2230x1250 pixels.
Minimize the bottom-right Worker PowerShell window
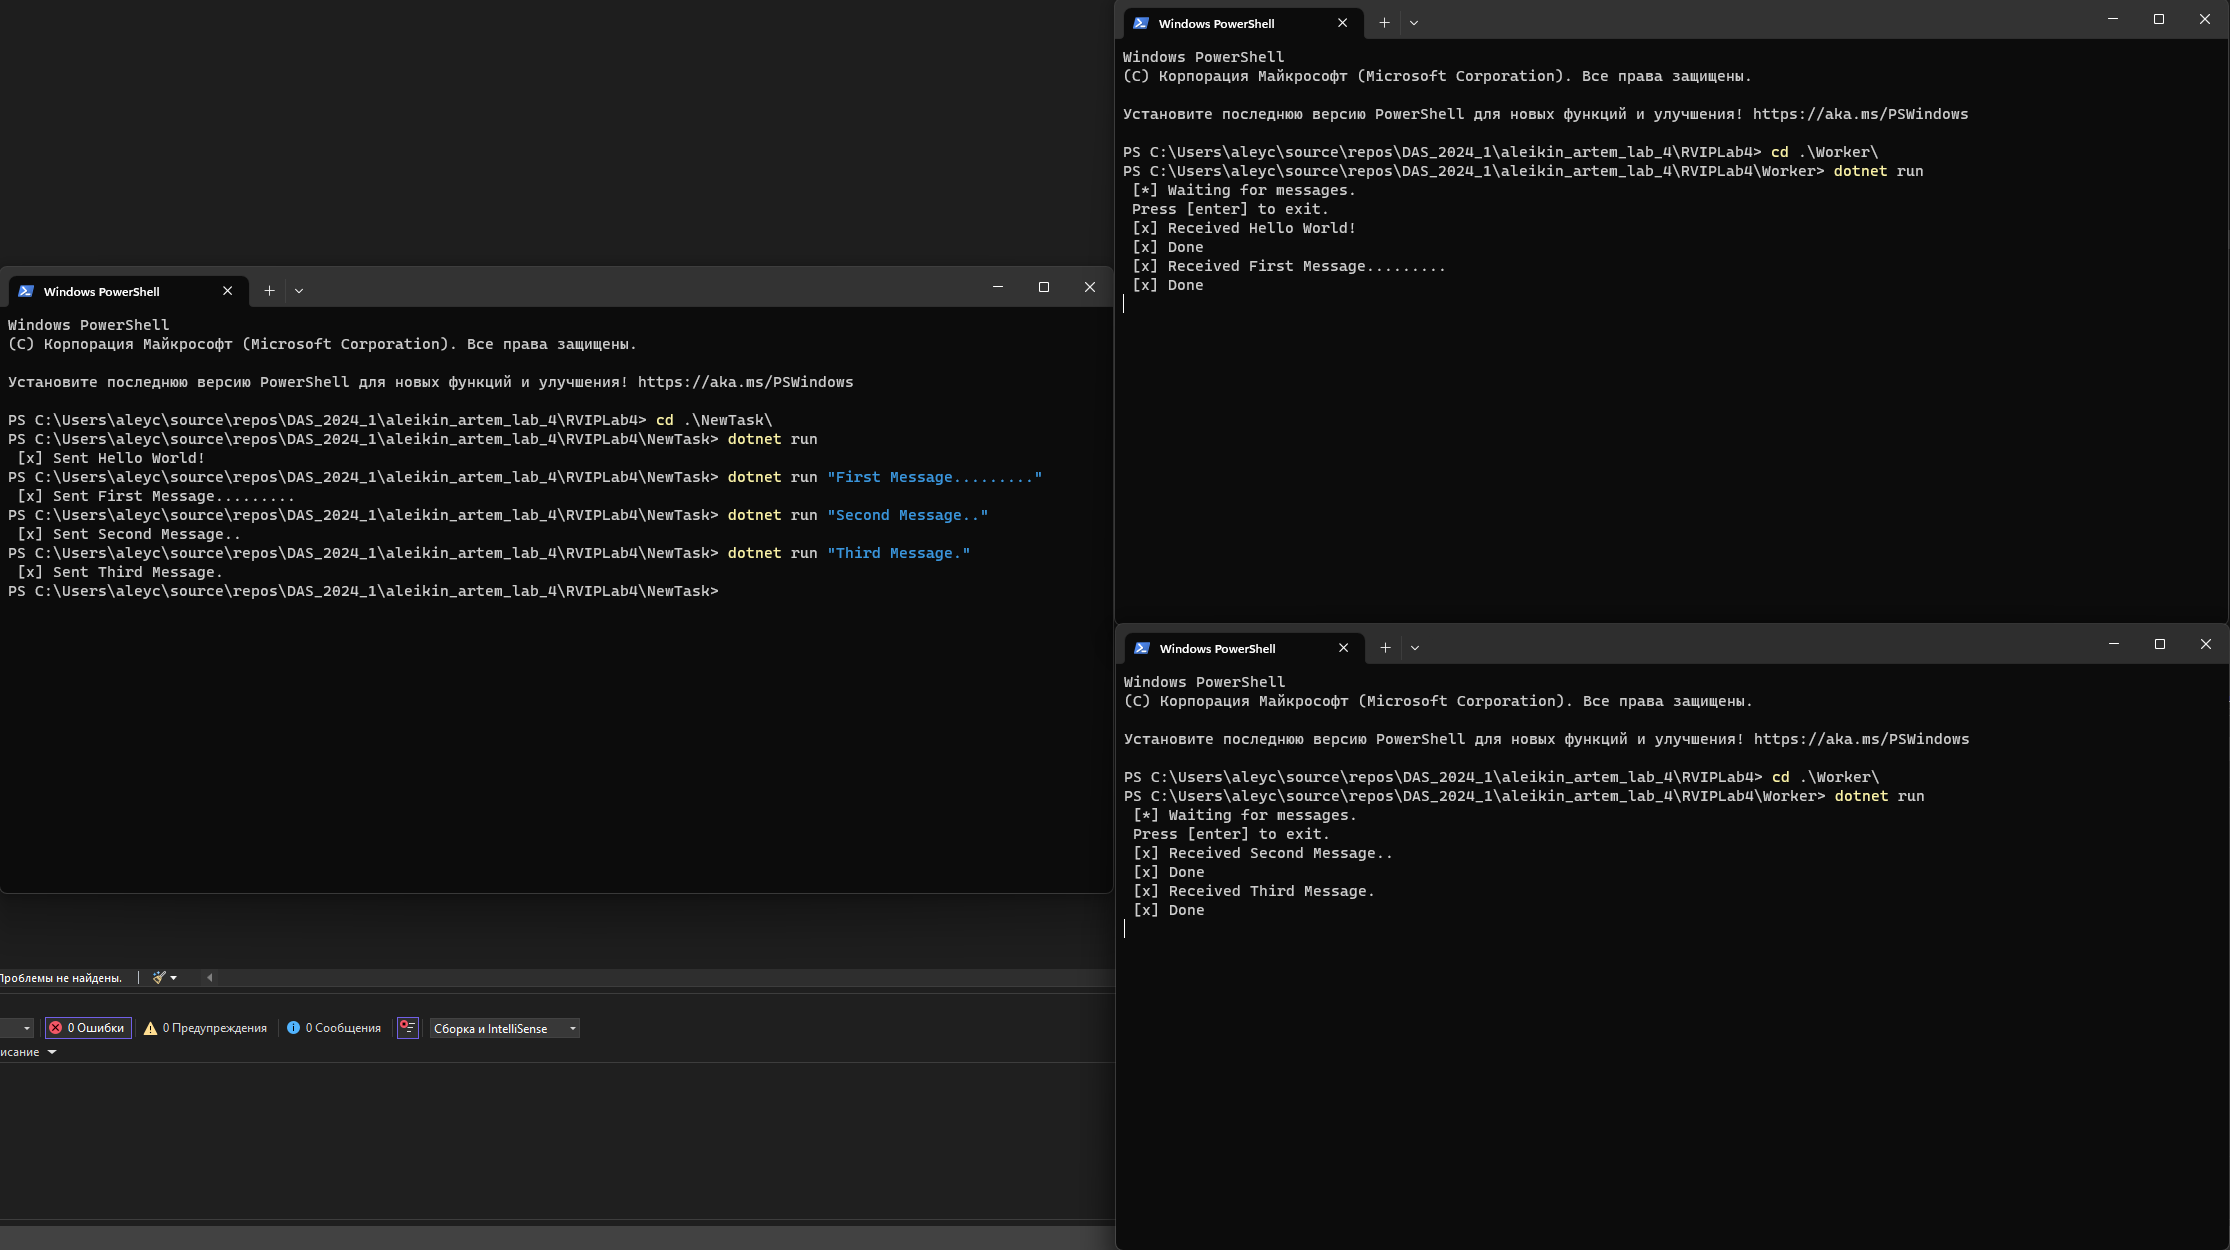point(2114,644)
